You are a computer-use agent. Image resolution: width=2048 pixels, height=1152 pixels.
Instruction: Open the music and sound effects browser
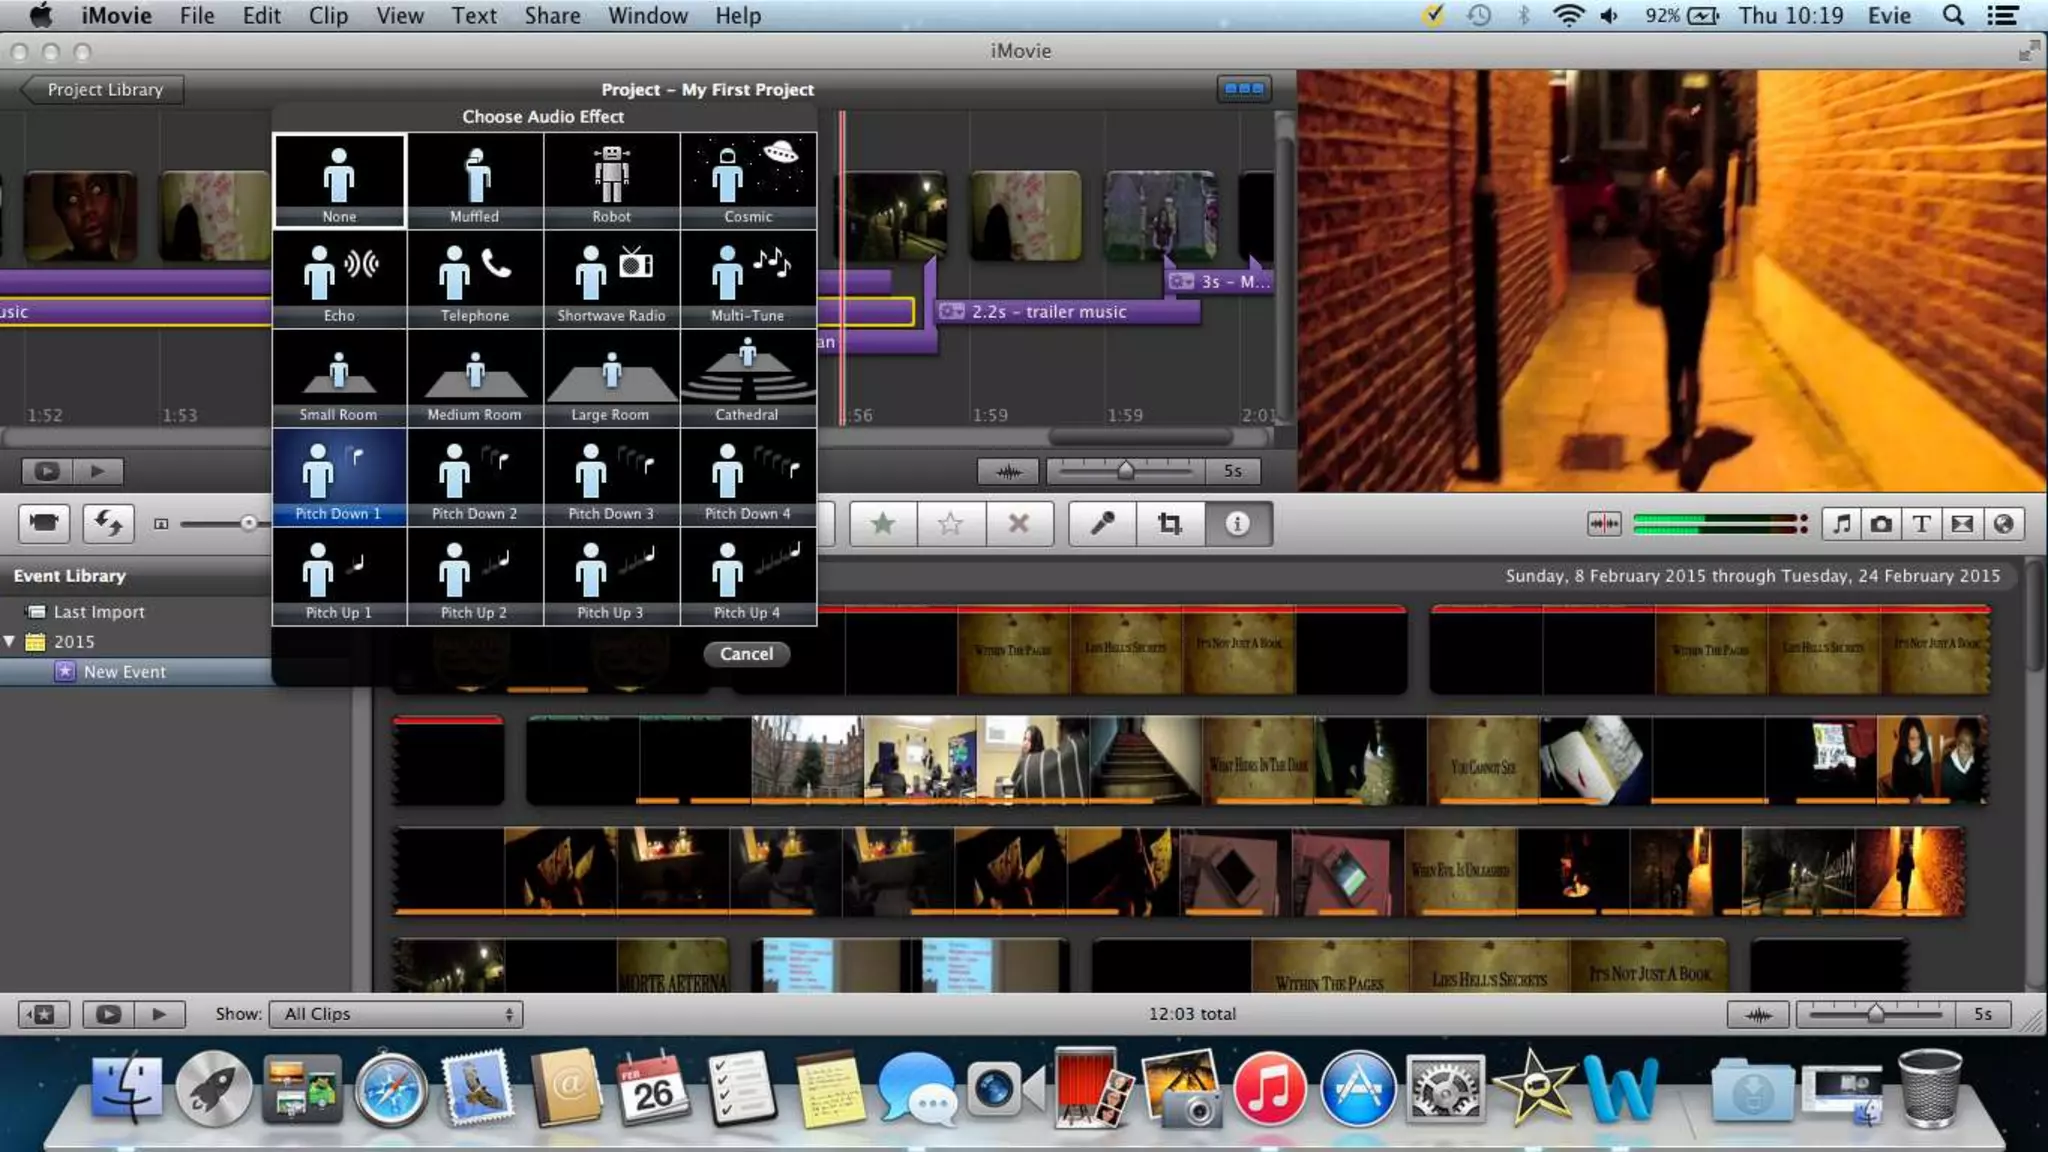click(x=1841, y=524)
